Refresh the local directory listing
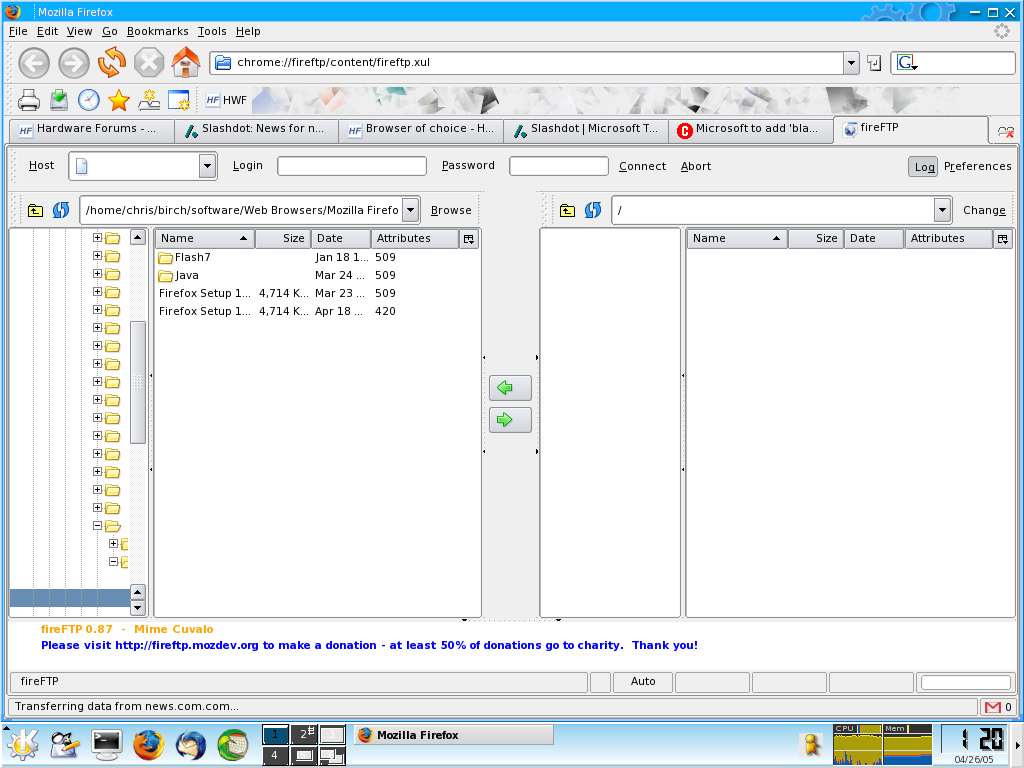Screen dimensions: 1024x768 click(x=61, y=210)
